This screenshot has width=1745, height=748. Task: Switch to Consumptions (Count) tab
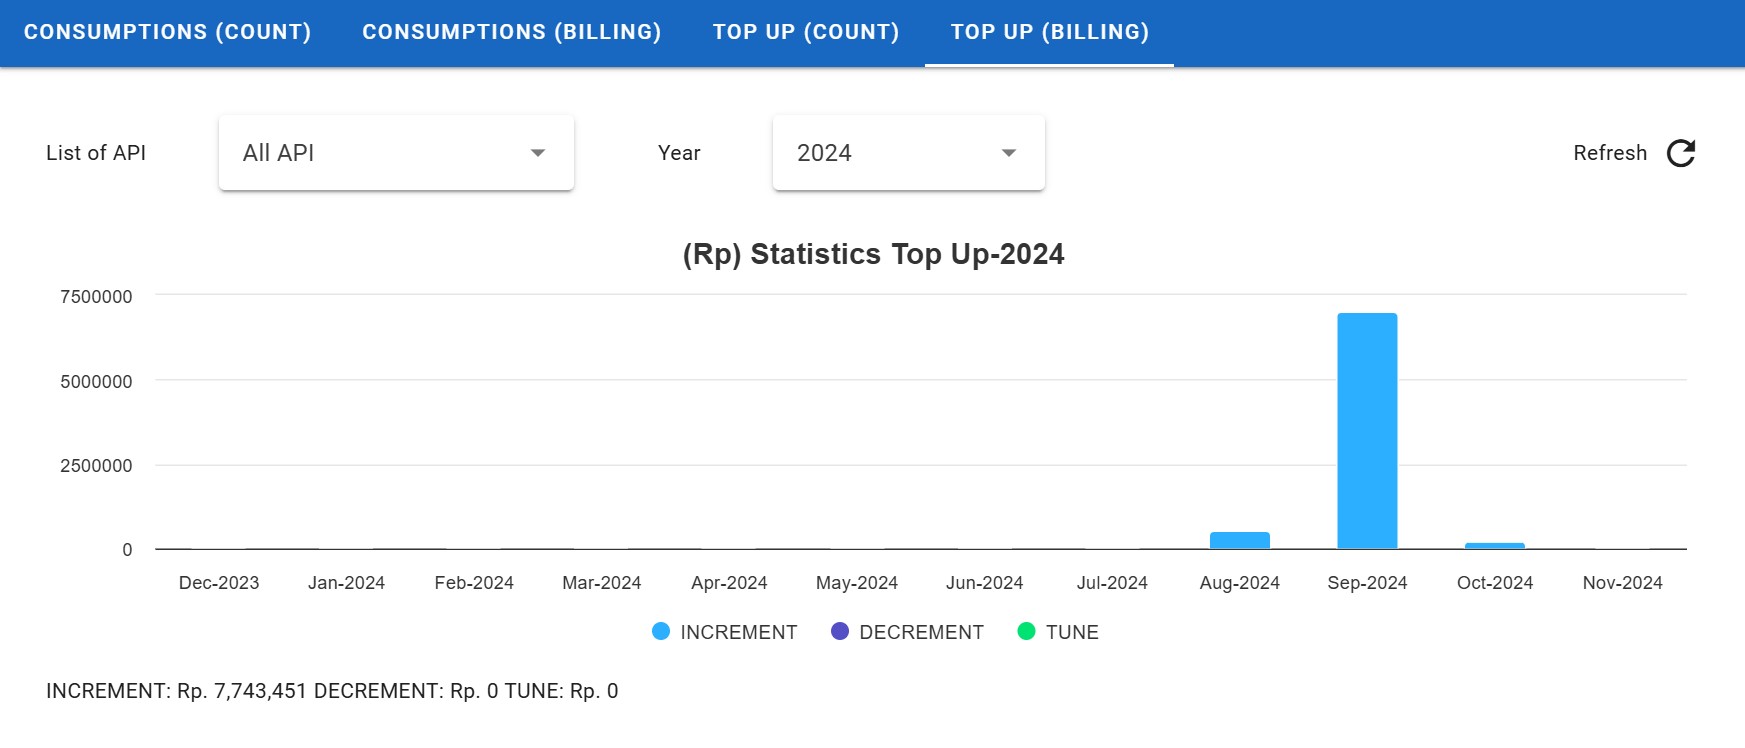(168, 32)
